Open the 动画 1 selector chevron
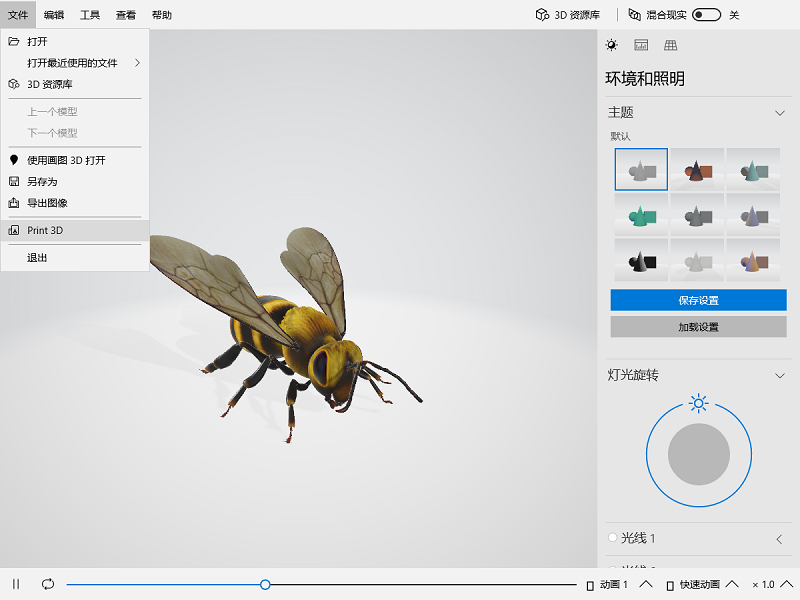 click(x=645, y=584)
